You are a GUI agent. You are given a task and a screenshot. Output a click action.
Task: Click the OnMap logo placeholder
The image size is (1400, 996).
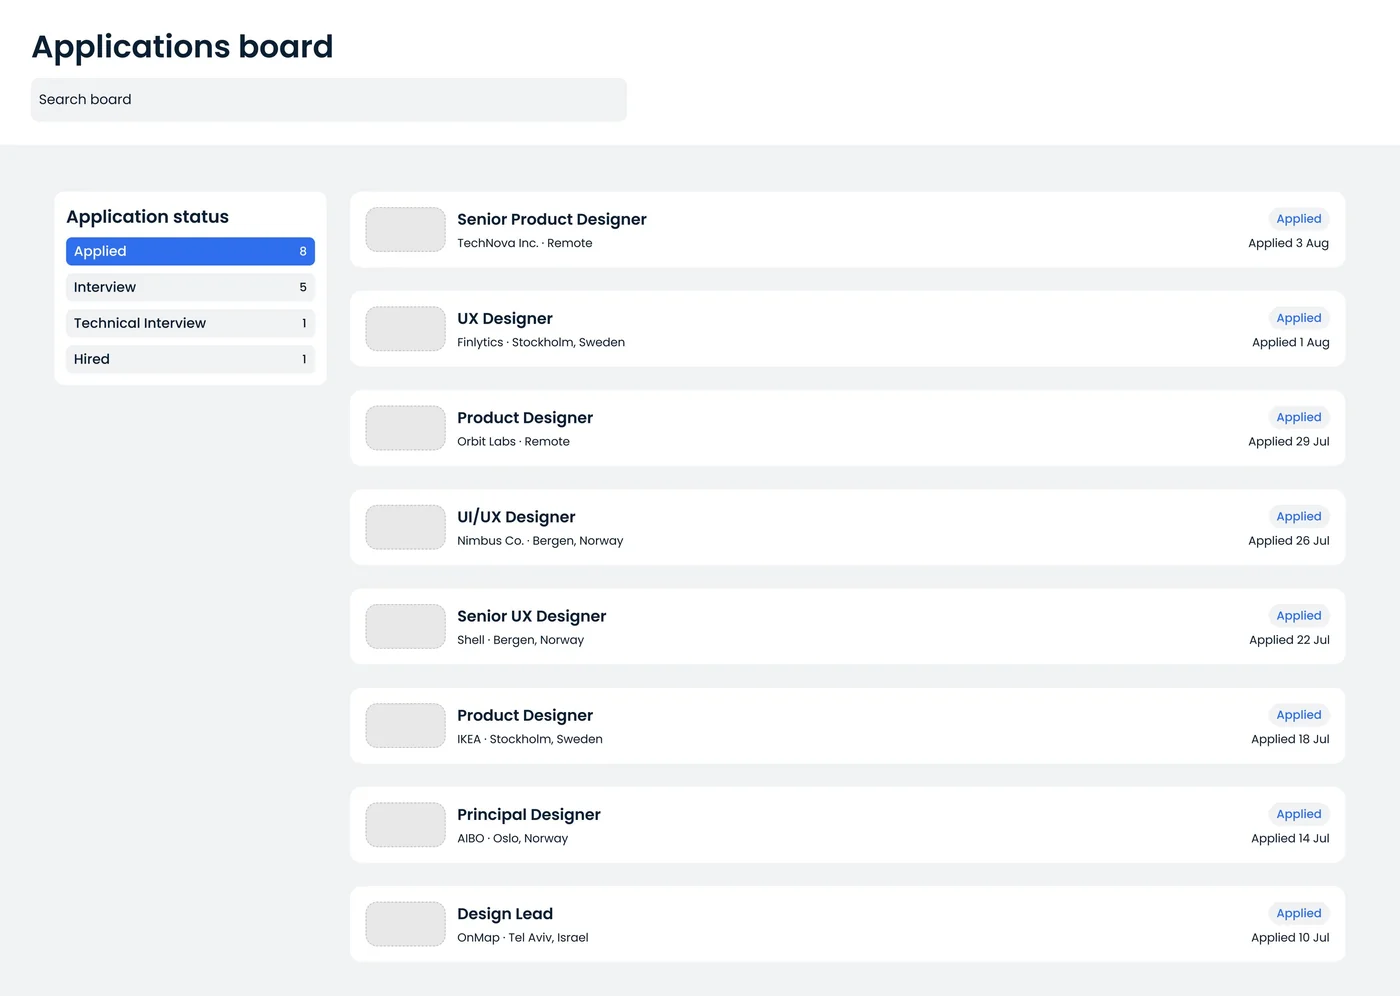tap(405, 924)
